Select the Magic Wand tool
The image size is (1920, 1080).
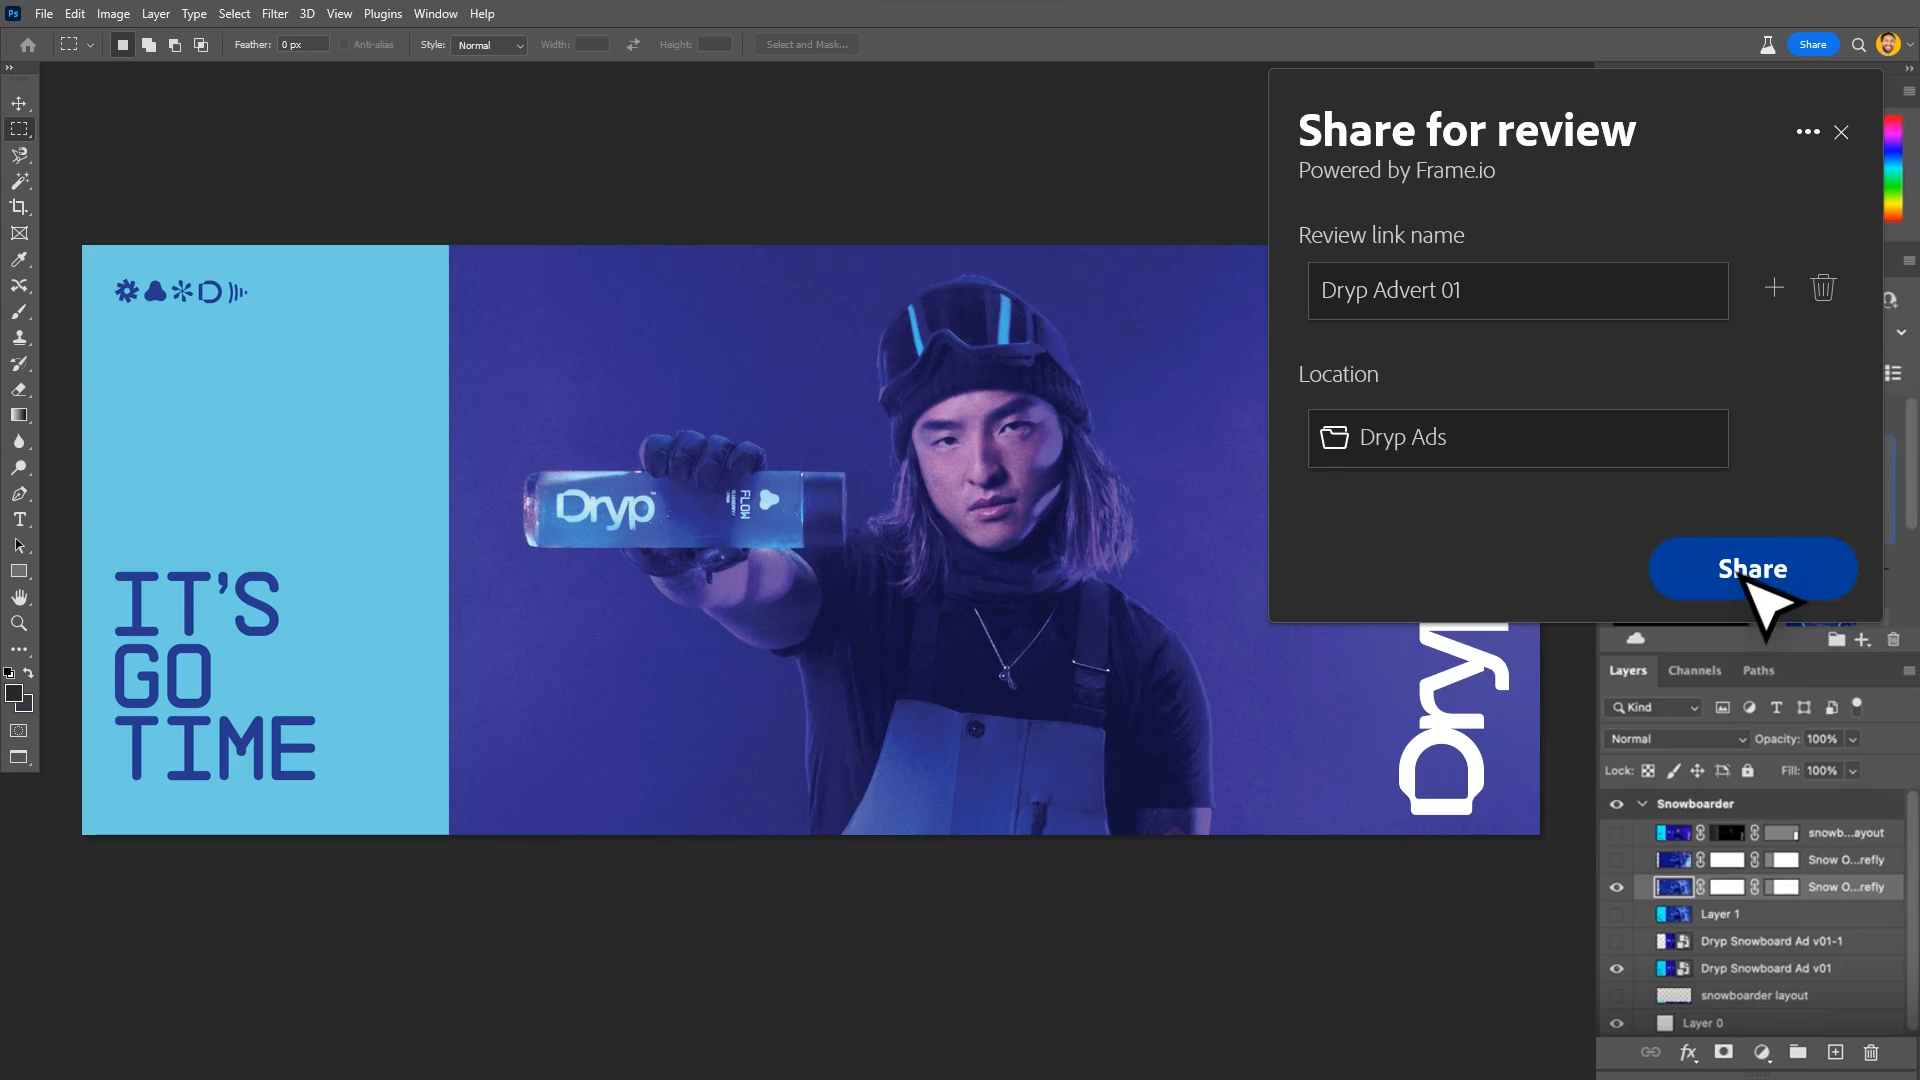[x=19, y=181]
